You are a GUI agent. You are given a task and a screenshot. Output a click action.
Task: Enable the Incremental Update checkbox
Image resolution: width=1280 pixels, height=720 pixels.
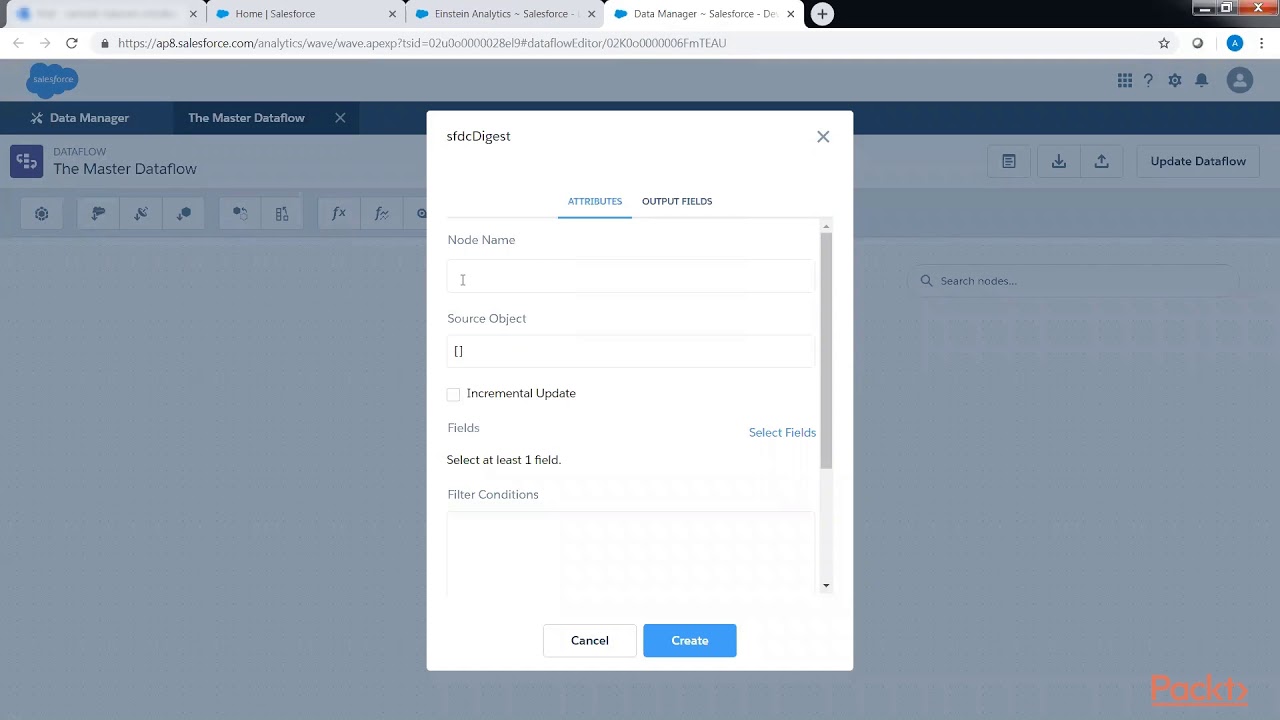pos(453,394)
